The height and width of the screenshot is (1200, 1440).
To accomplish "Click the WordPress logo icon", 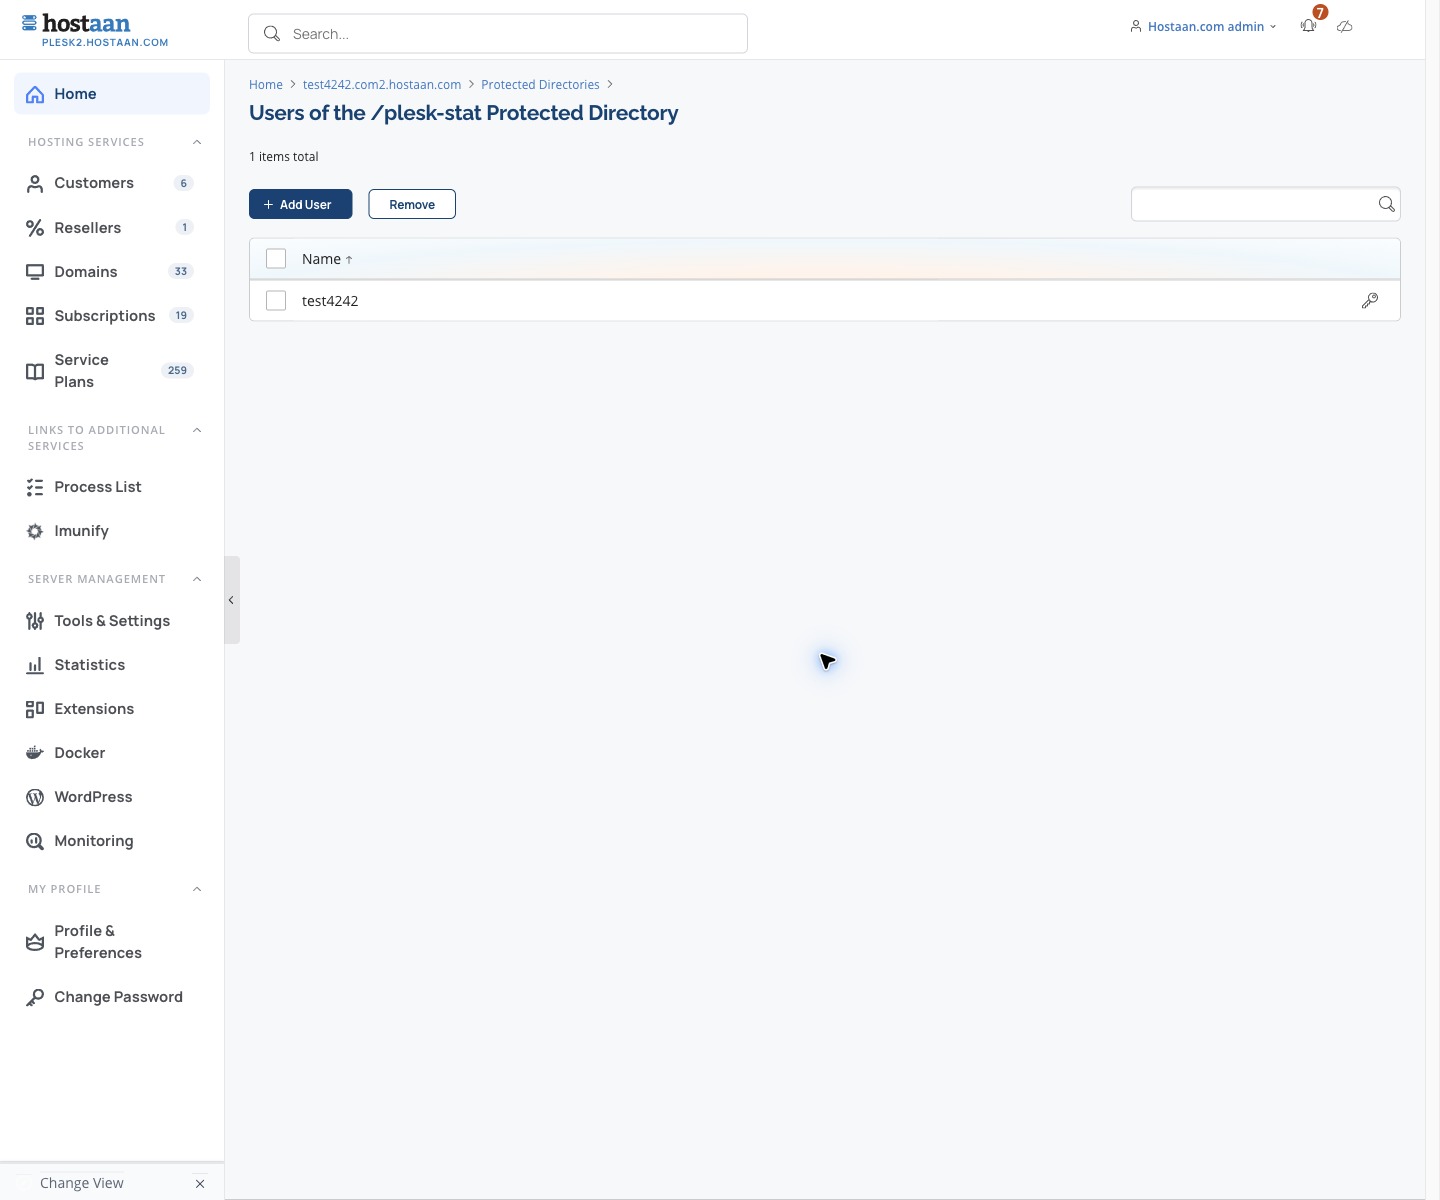I will tap(35, 797).
